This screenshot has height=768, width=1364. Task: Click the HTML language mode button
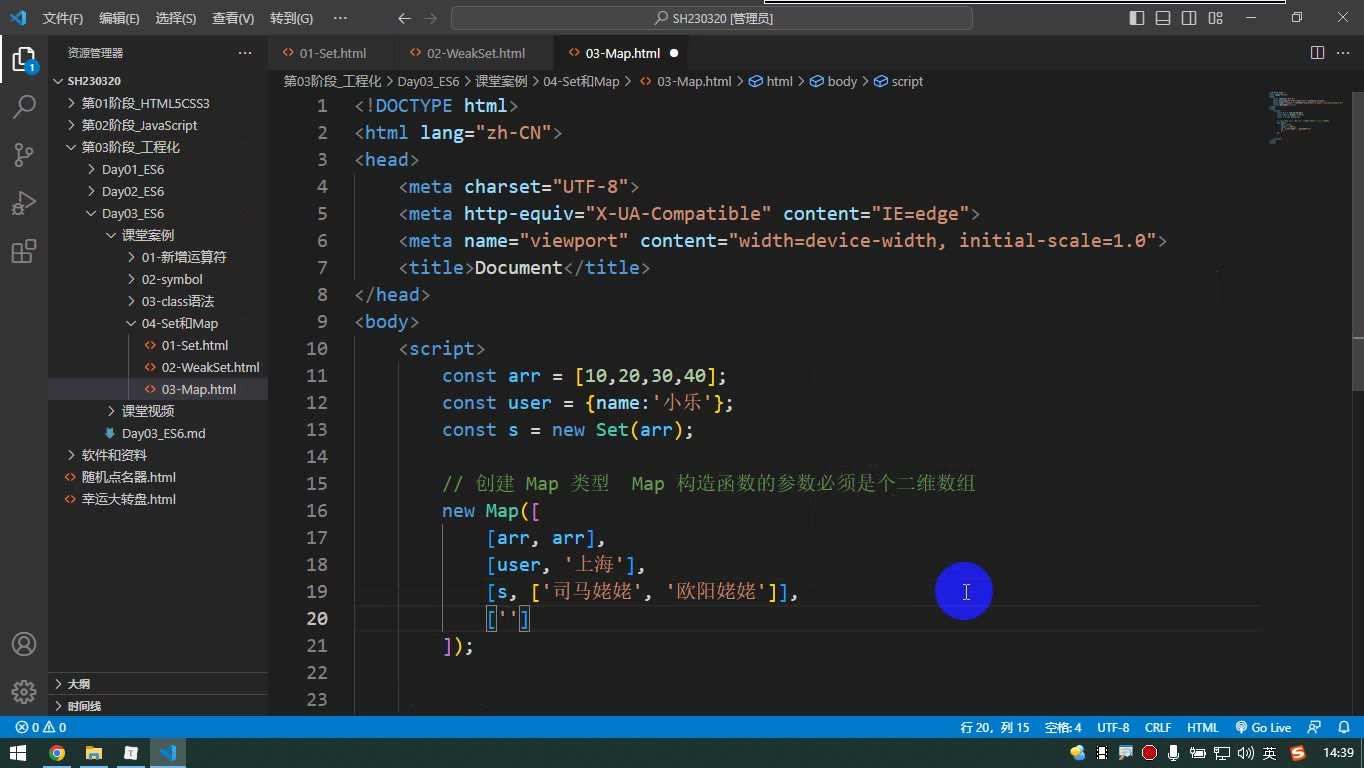[x=1203, y=728]
